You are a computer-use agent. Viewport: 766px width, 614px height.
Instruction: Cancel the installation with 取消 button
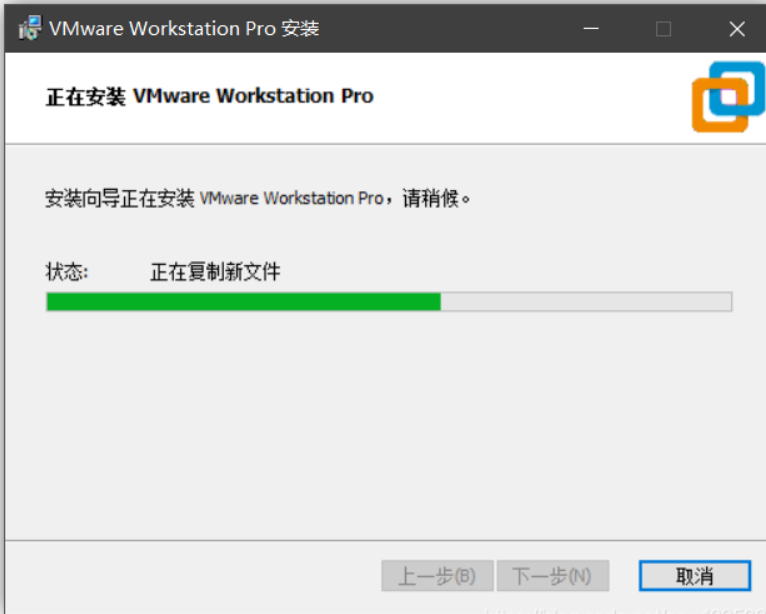pyautogui.click(x=695, y=576)
